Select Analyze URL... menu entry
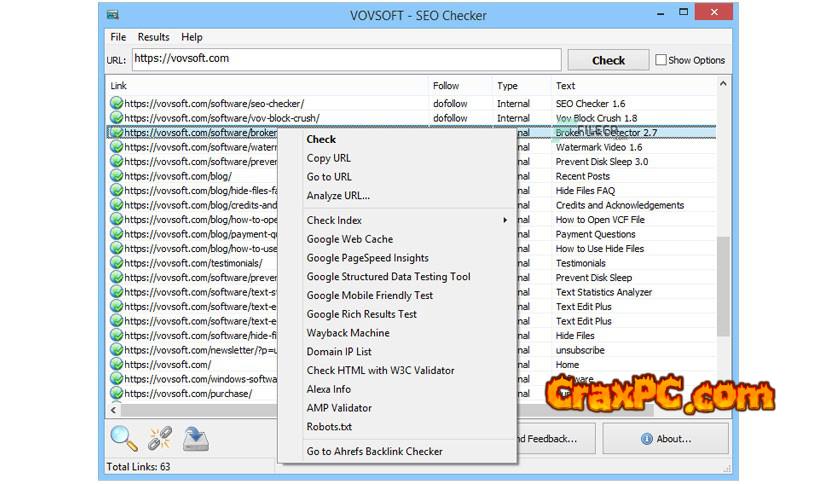 [x=338, y=196]
